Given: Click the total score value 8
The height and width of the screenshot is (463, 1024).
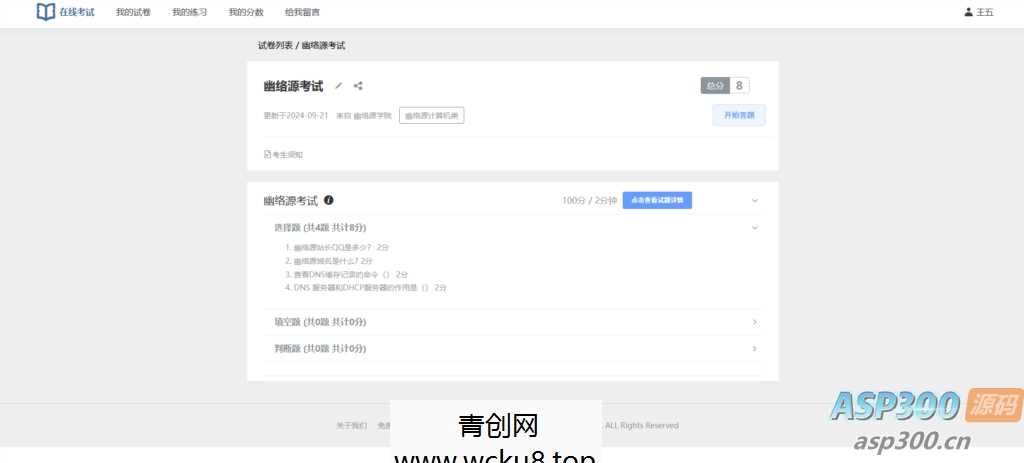Looking at the screenshot, I should 739,86.
